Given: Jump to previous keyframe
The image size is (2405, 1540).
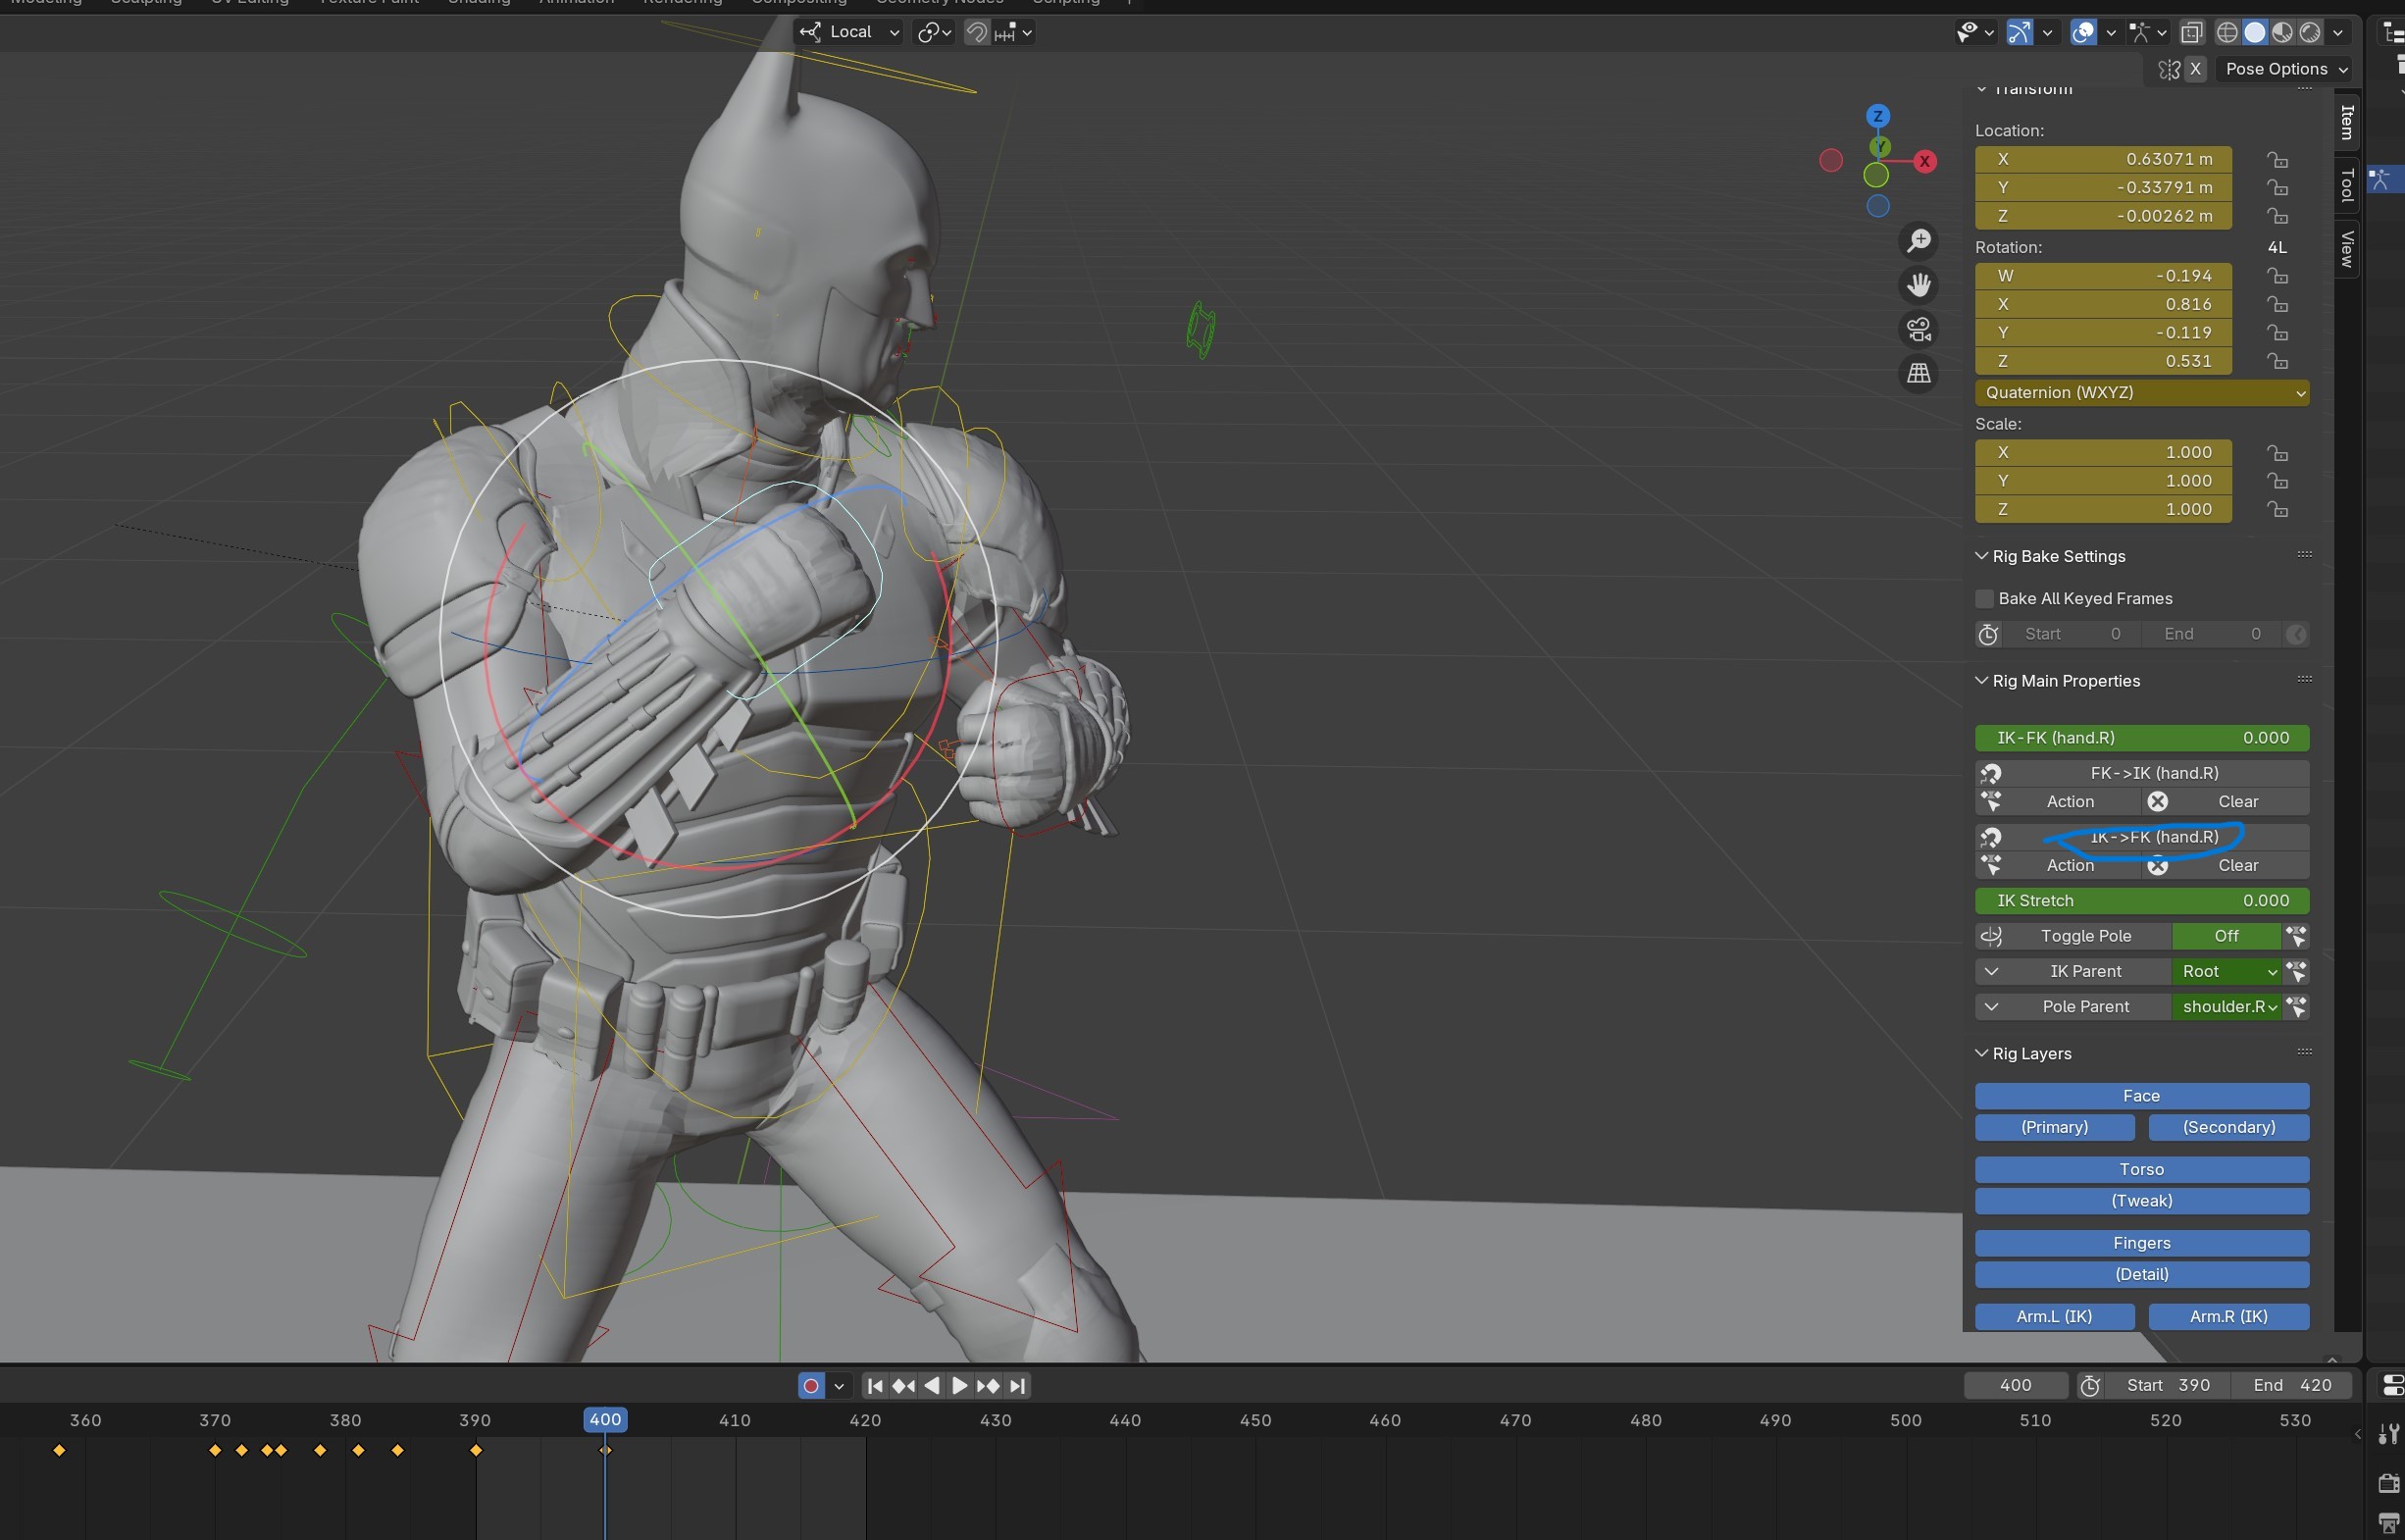Looking at the screenshot, I should pos(903,1386).
